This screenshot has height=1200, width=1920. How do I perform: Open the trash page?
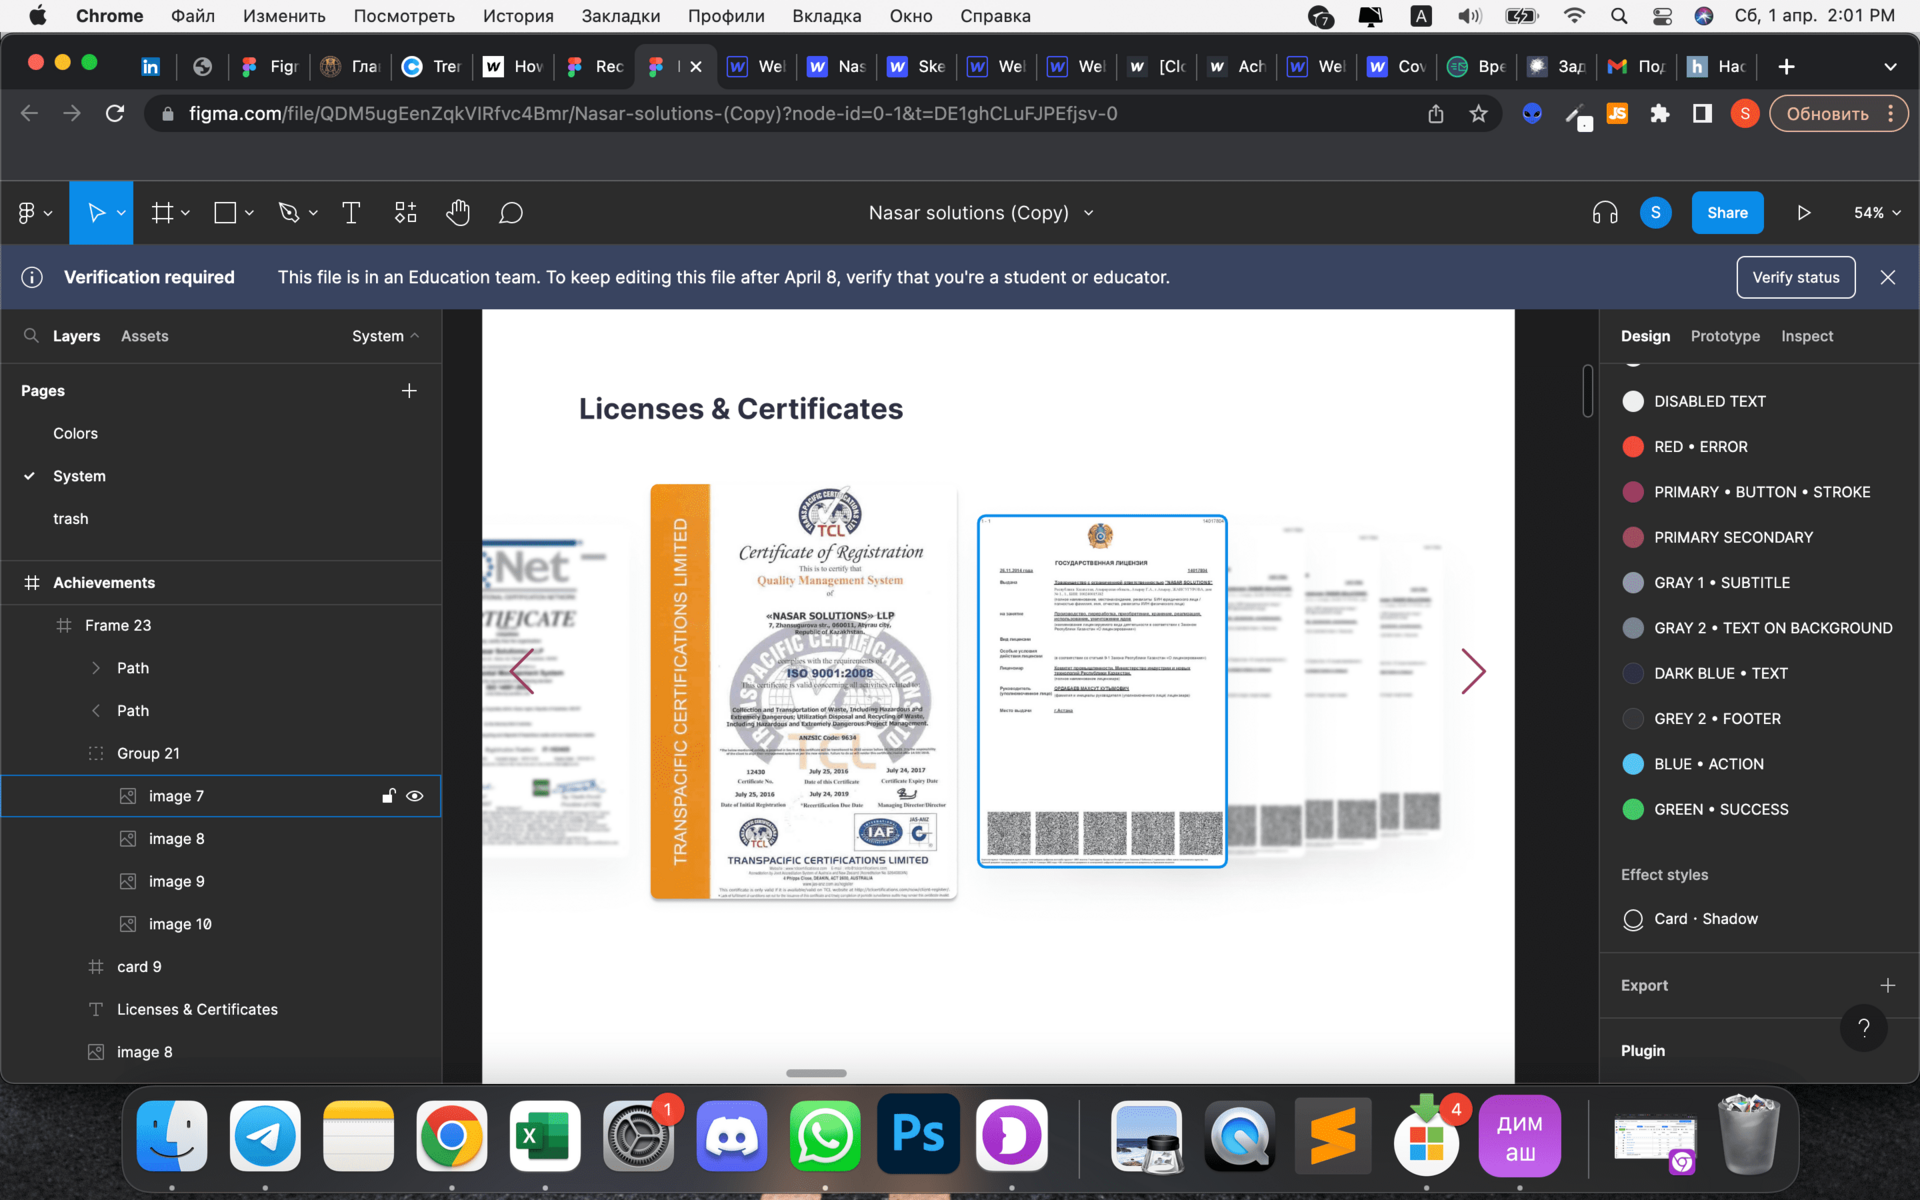[70, 519]
